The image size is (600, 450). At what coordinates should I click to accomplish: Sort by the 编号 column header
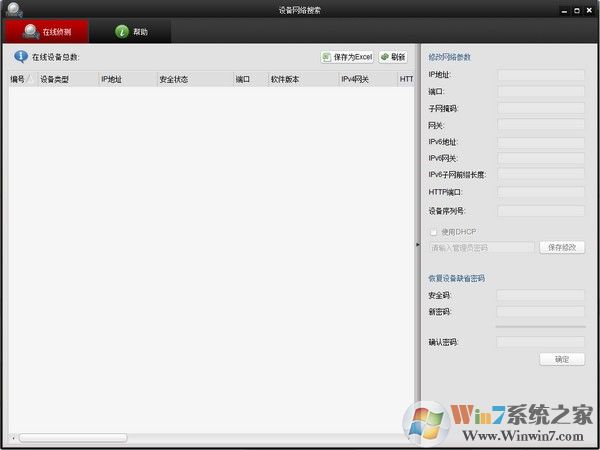pyautogui.click(x=20, y=78)
